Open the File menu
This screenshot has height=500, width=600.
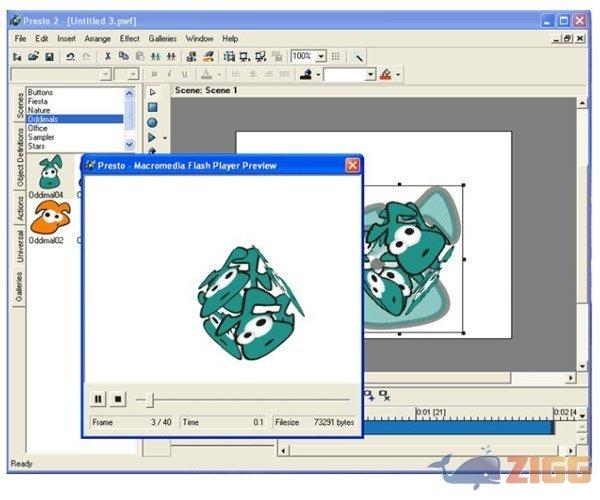(20, 39)
